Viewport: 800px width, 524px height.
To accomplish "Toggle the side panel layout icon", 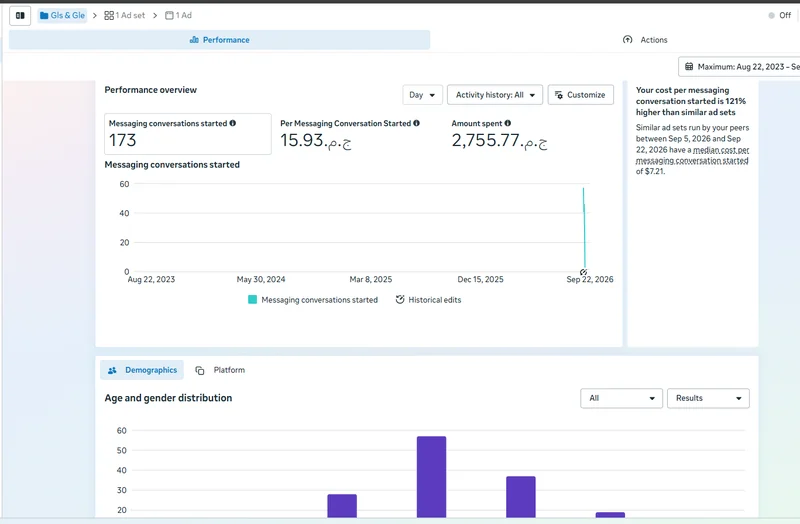I will pos(20,15).
